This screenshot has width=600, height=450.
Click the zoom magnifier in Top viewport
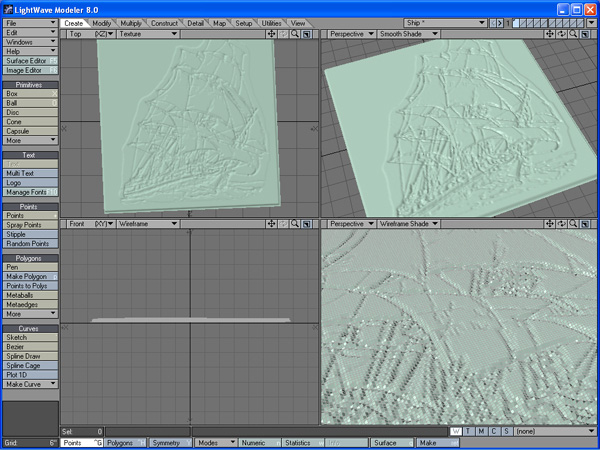[296, 34]
